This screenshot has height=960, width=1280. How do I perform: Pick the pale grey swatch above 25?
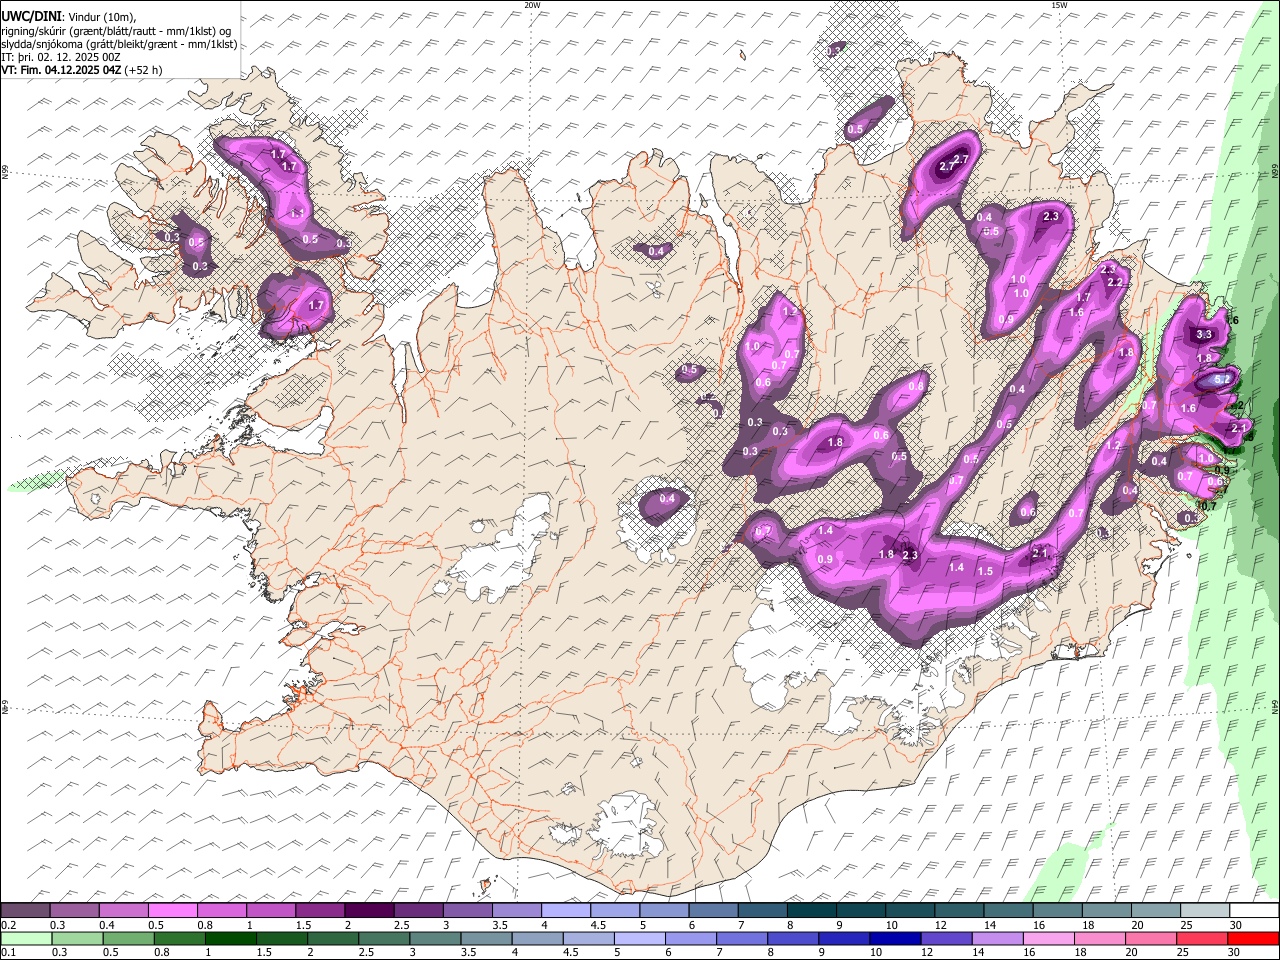[1204, 910]
